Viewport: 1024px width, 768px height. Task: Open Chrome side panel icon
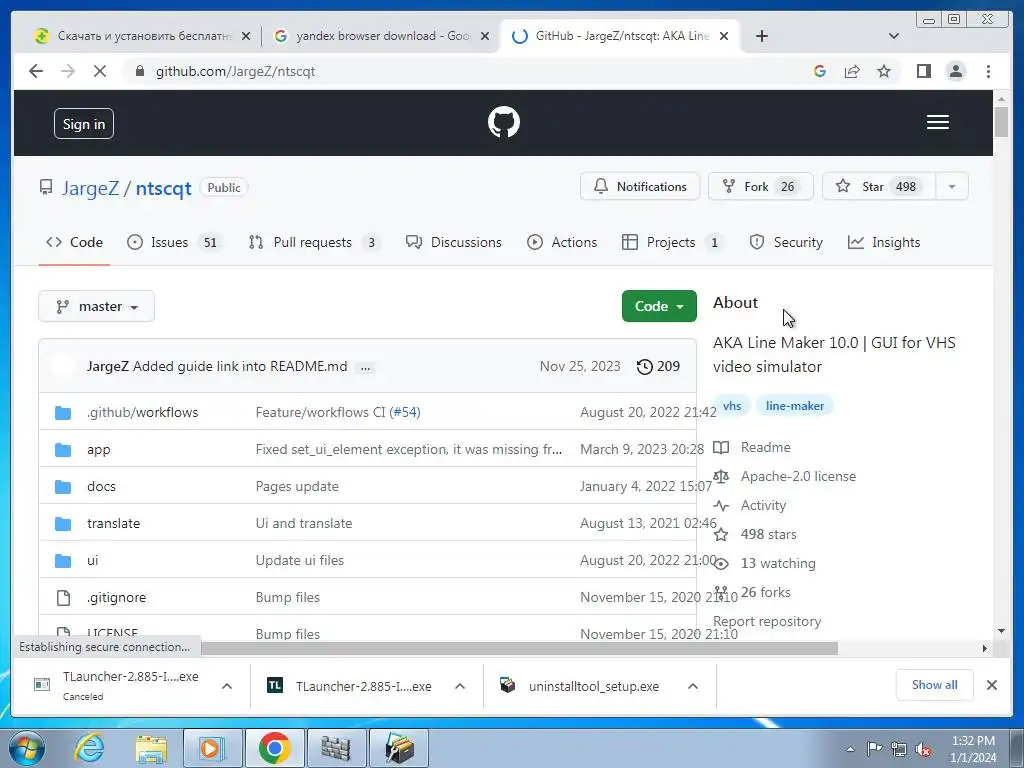[923, 71]
